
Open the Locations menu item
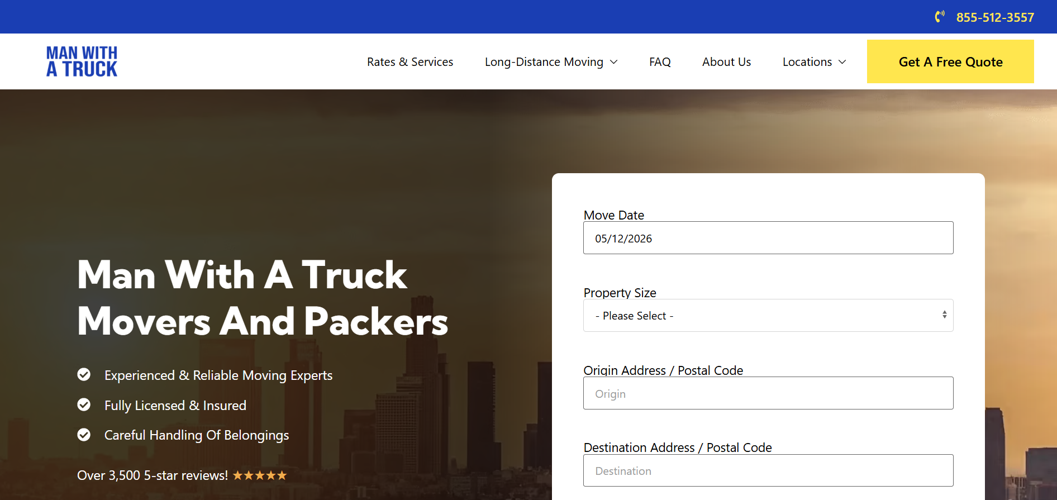807,62
